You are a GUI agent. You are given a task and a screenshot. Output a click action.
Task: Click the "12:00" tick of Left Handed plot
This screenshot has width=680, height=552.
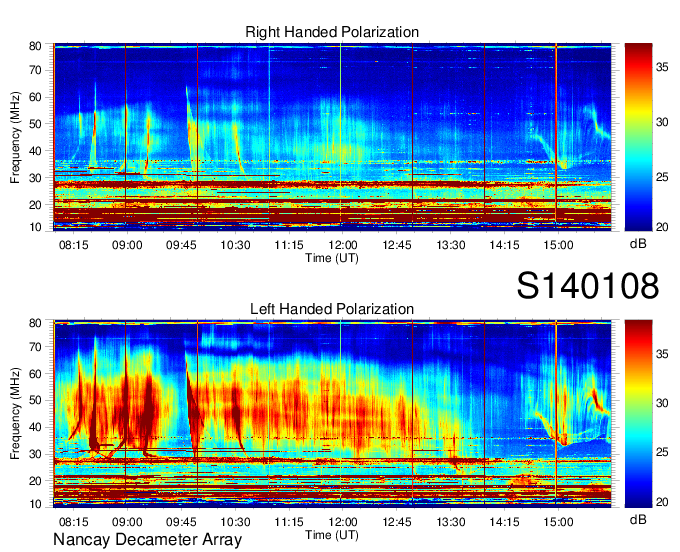click(343, 522)
